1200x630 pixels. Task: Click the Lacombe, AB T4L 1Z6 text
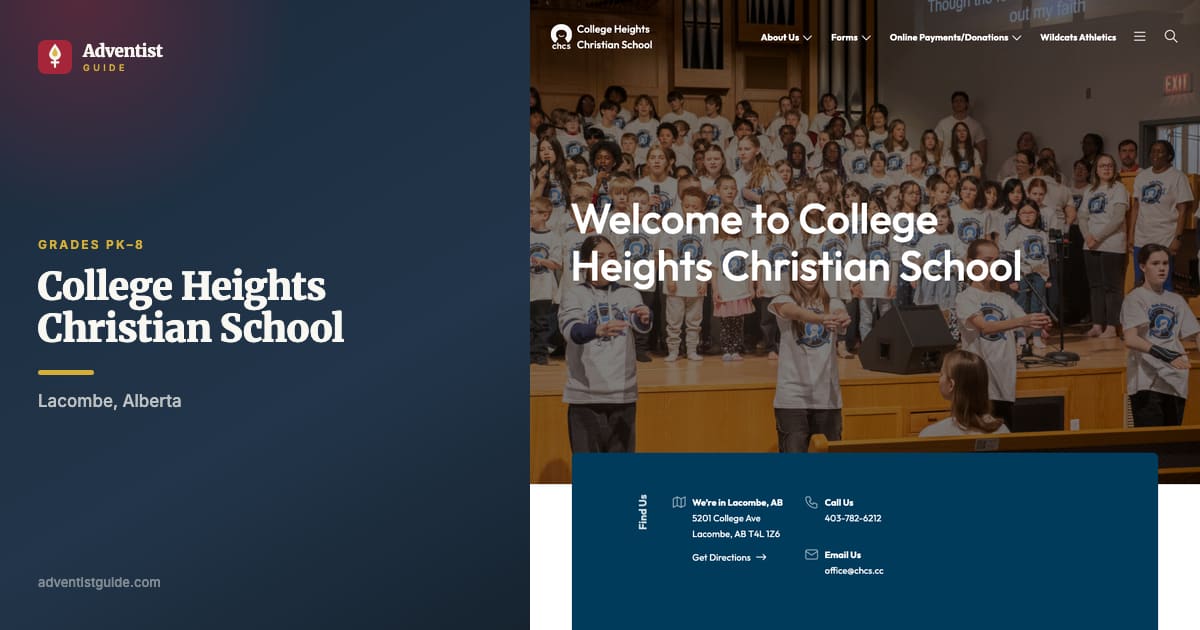click(736, 533)
